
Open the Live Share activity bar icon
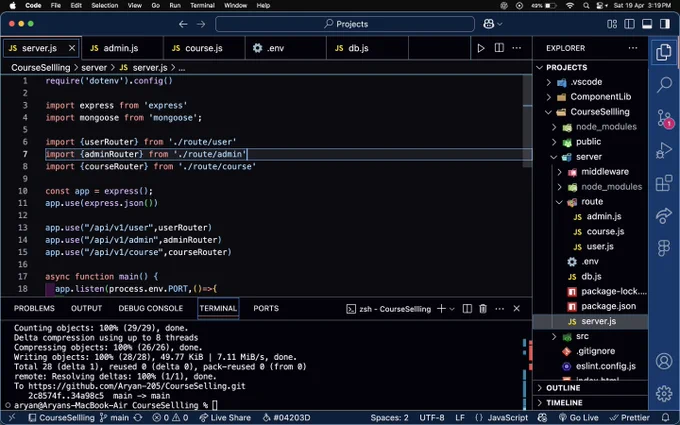tap(664, 215)
